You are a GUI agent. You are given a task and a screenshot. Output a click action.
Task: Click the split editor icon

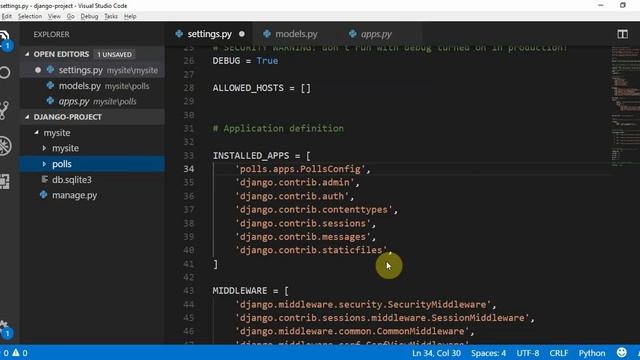click(x=622, y=34)
